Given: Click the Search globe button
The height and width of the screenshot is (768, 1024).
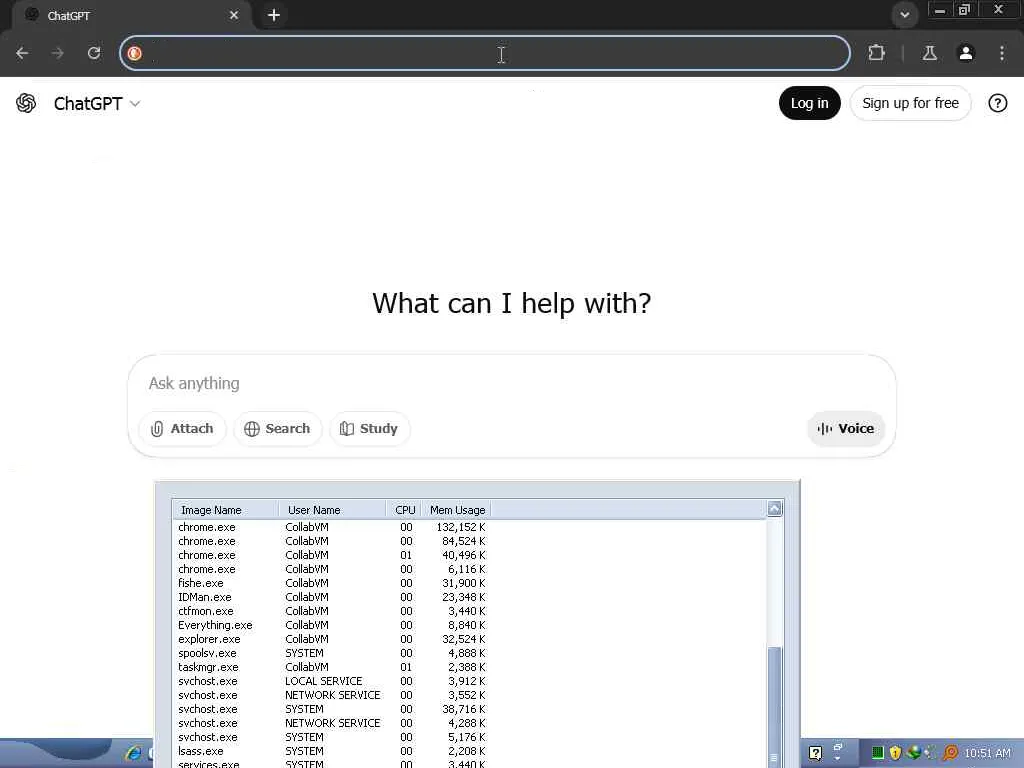Looking at the screenshot, I should [x=278, y=428].
